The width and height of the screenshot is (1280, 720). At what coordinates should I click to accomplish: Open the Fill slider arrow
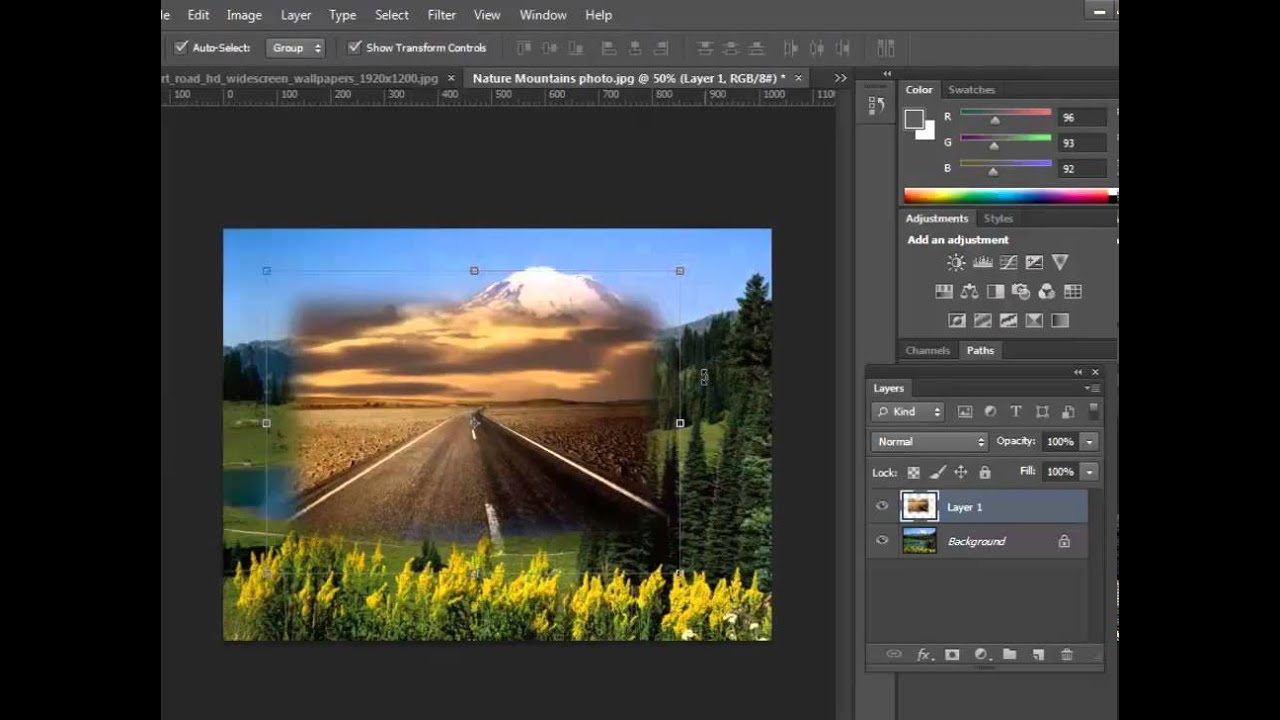pos(1089,471)
